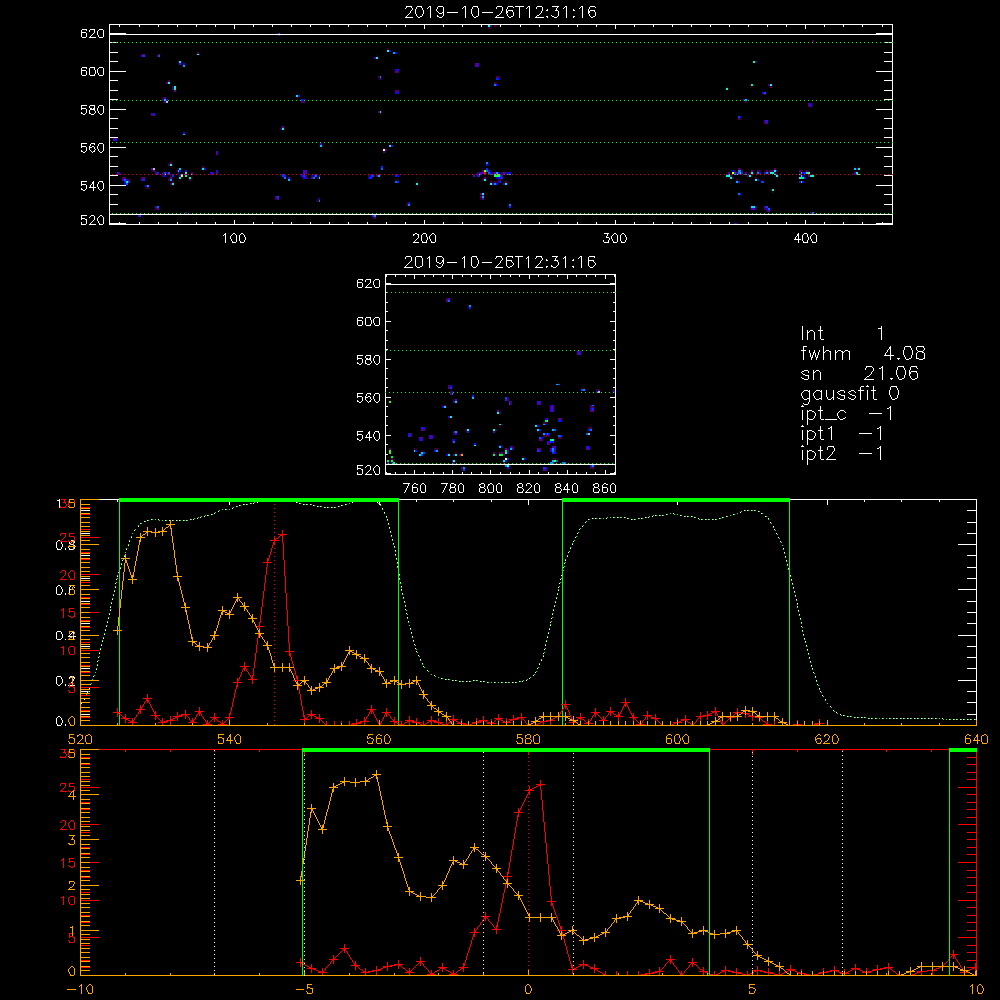Screen dimensions: 1000x1000
Task: Select the 'ipt1 -1' text line
Action: 842,434
